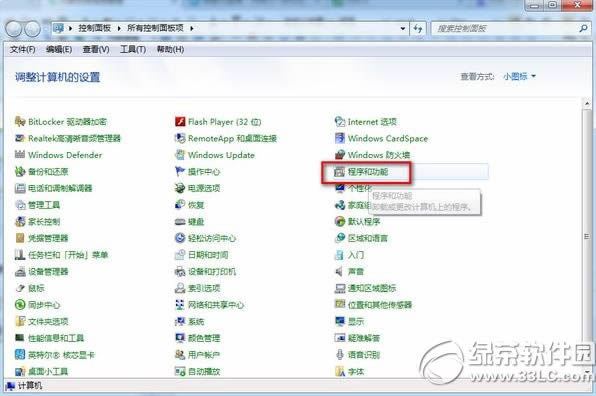Click the search magnifier icon

coord(583,28)
